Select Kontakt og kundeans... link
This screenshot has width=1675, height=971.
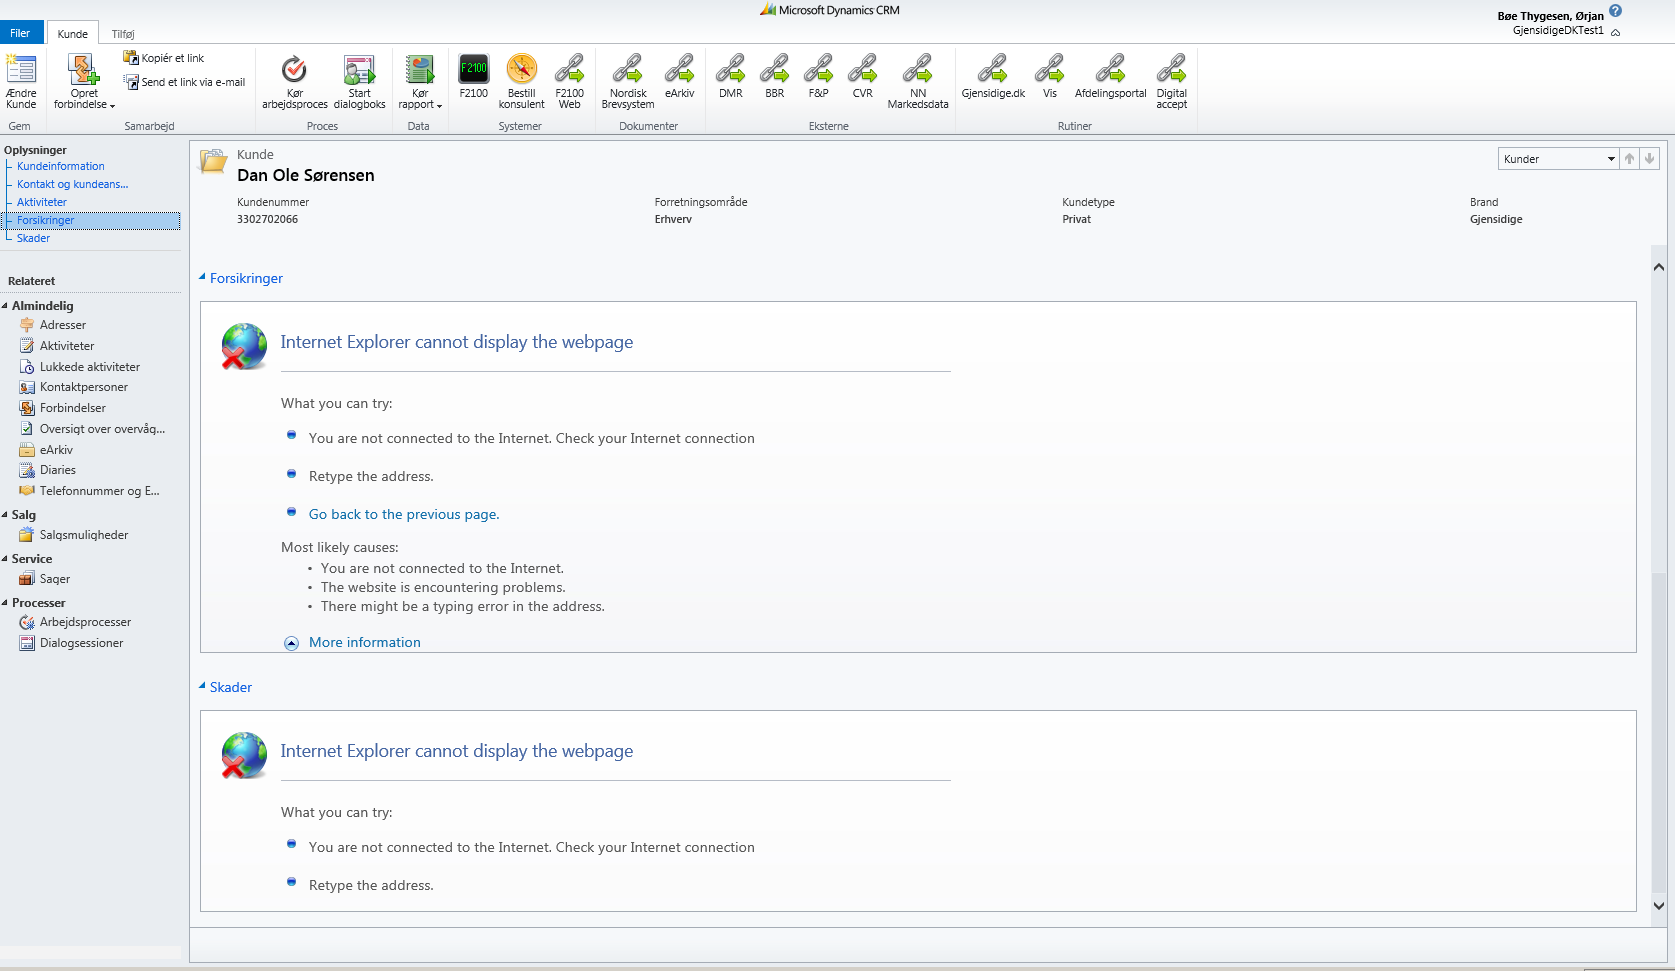click(72, 184)
